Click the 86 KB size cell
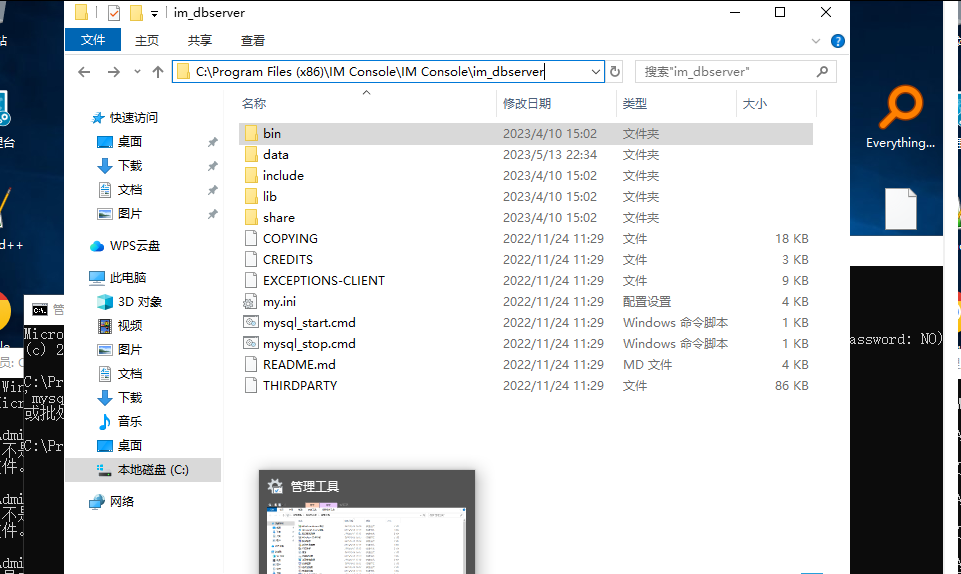 pos(791,385)
